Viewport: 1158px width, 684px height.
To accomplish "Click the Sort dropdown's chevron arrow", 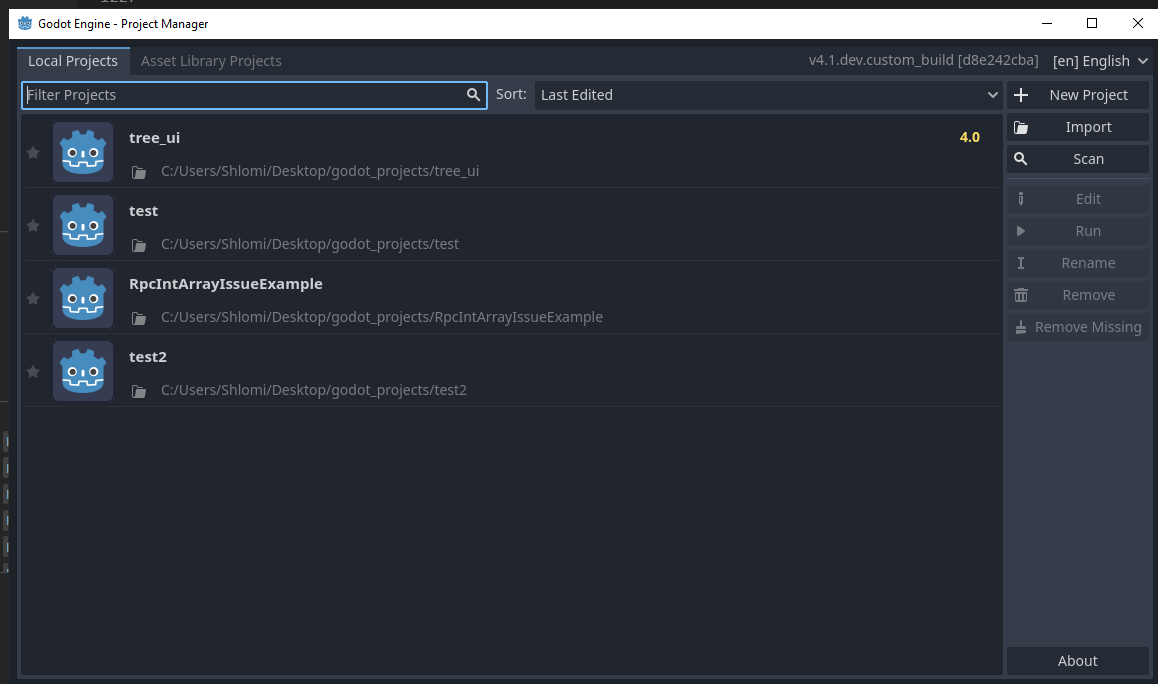I will tap(991, 95).
